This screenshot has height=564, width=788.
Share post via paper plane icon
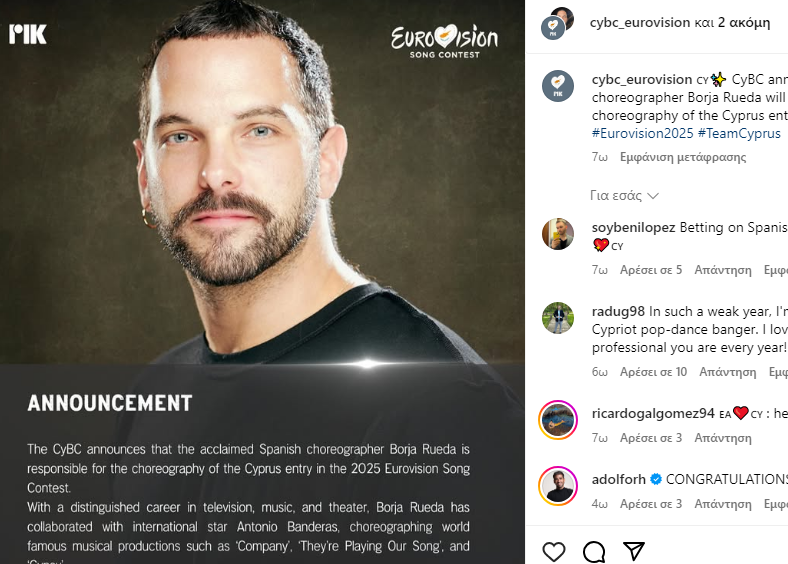[634, 551]
